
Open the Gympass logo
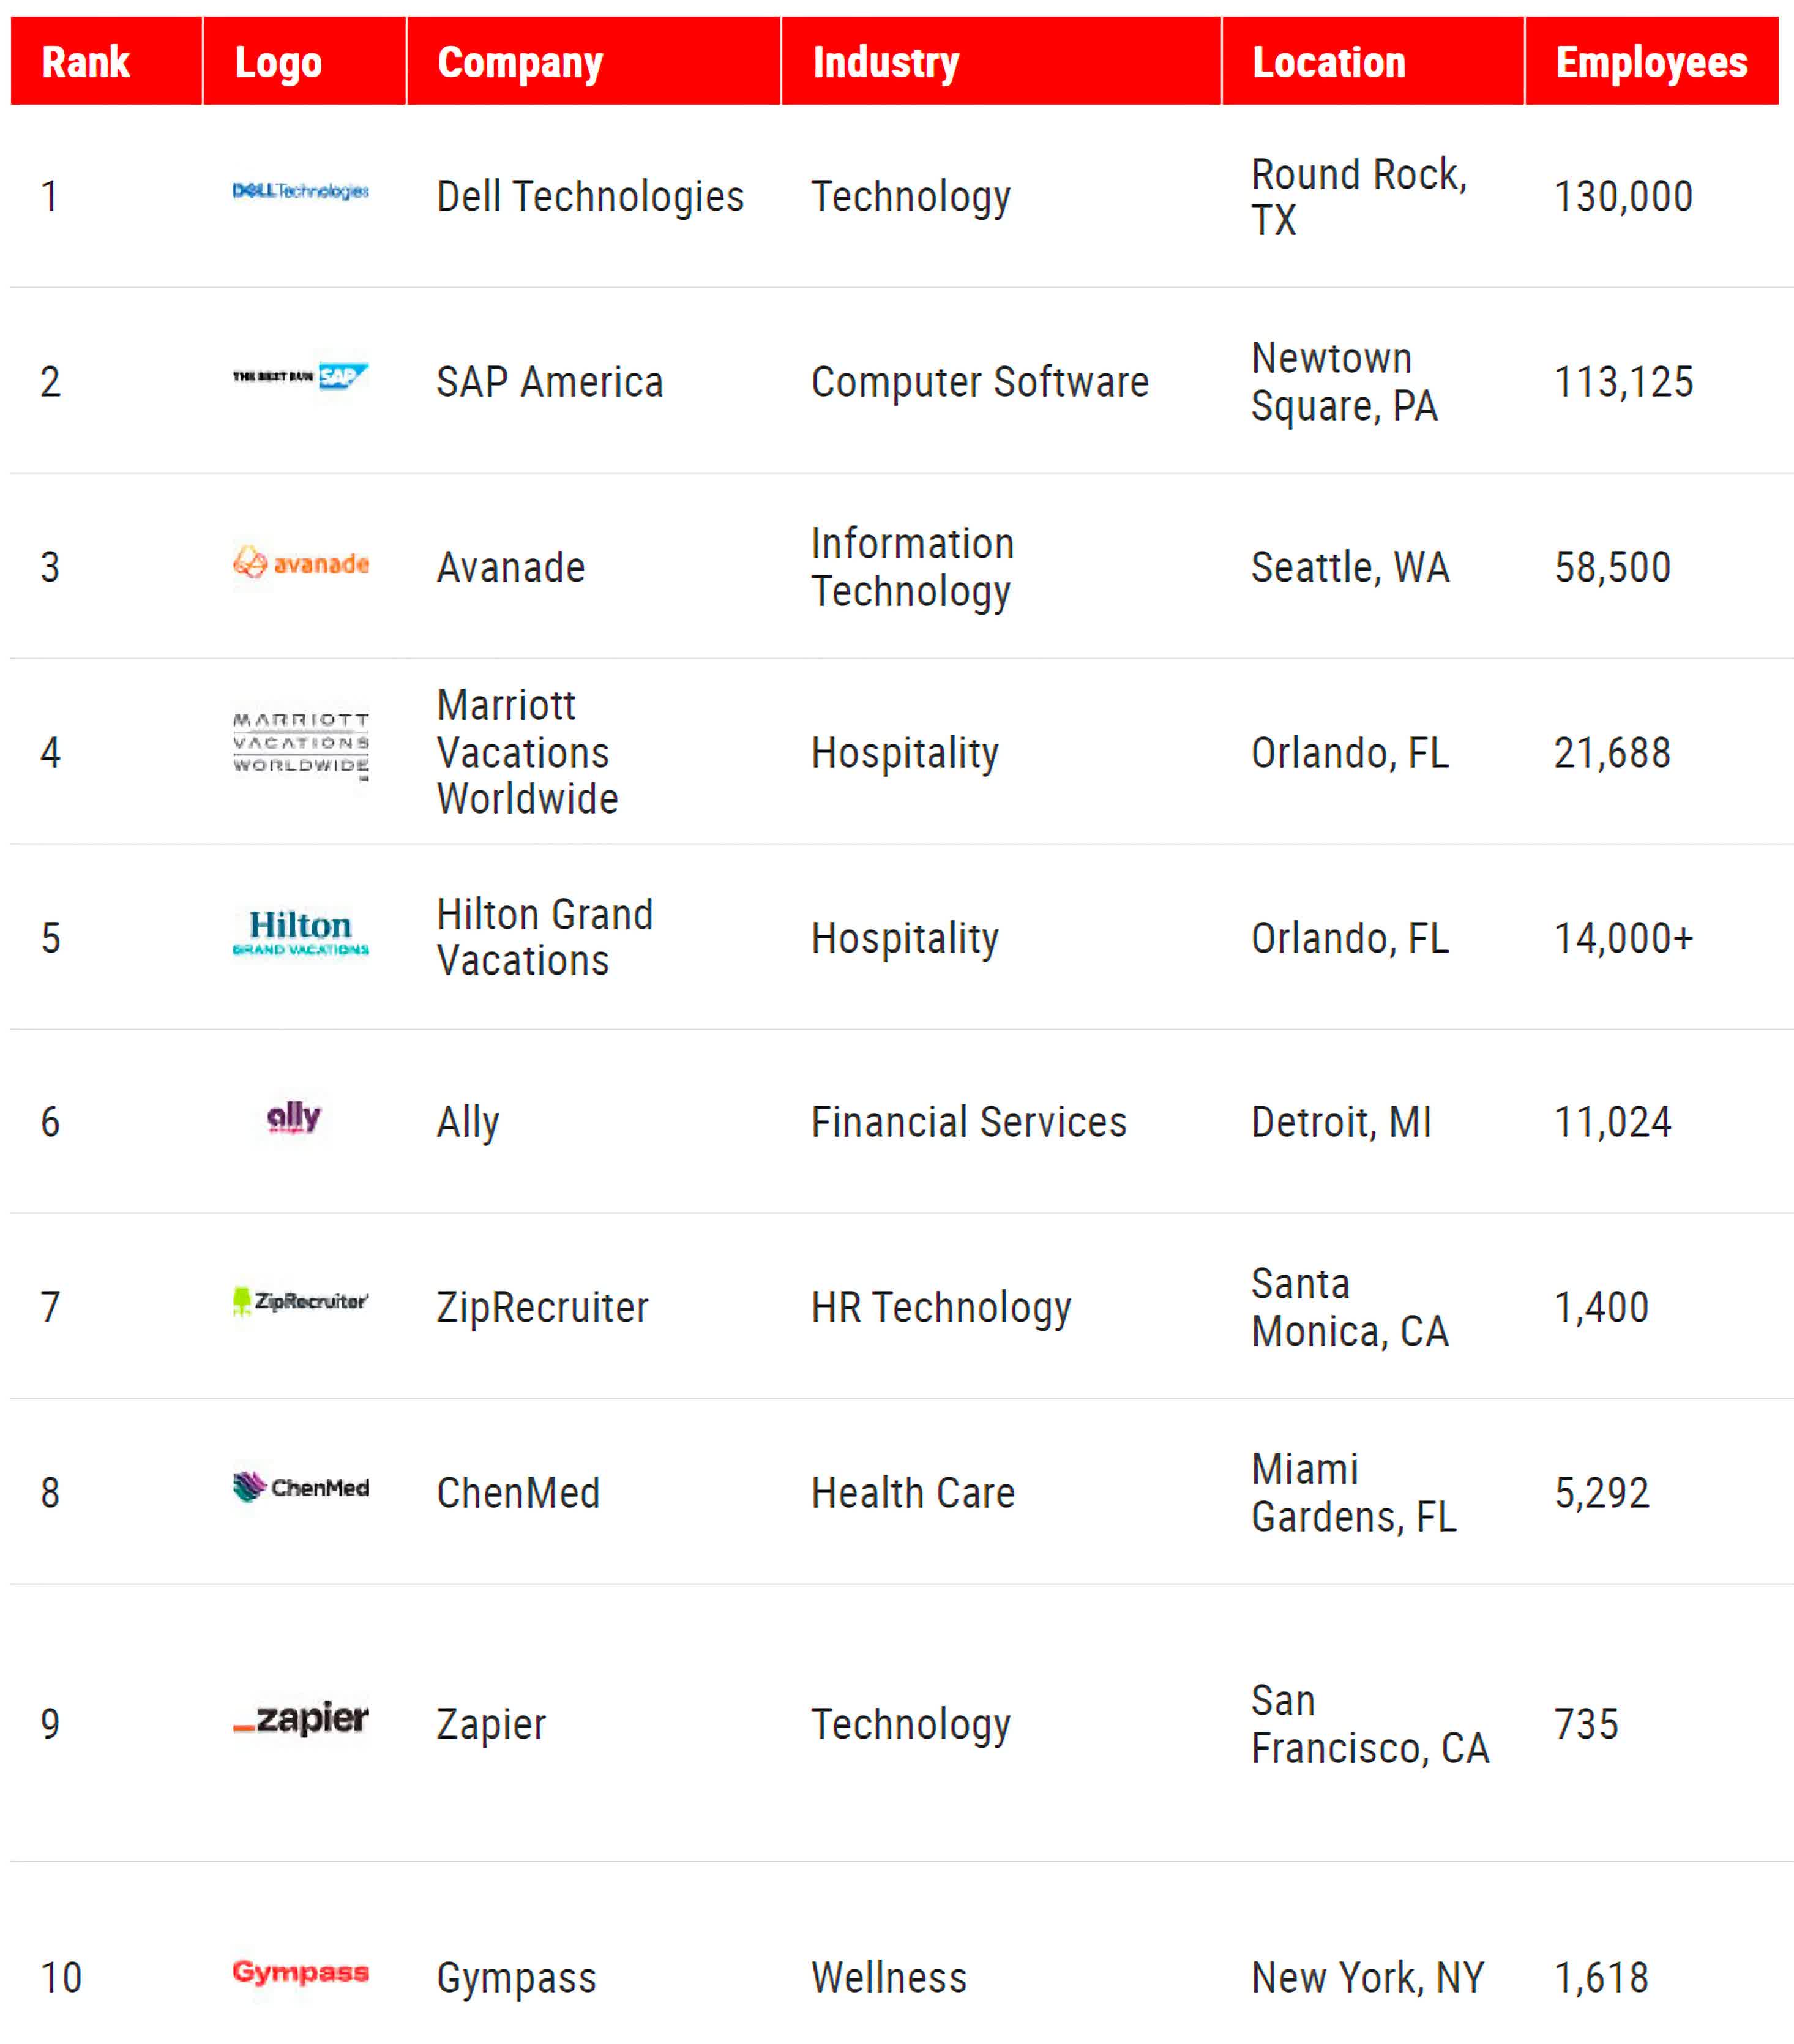click(300, 1972)
